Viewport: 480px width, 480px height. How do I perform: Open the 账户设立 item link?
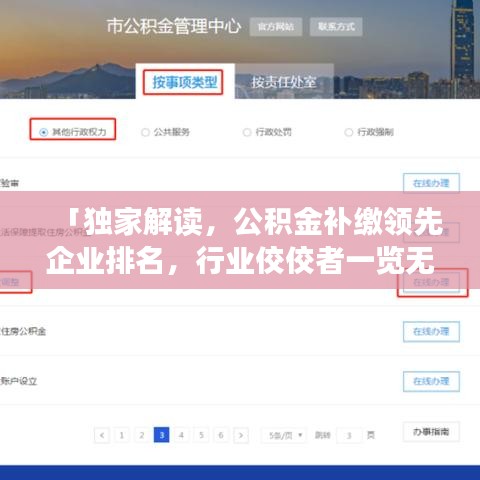(x=19, y=381)
